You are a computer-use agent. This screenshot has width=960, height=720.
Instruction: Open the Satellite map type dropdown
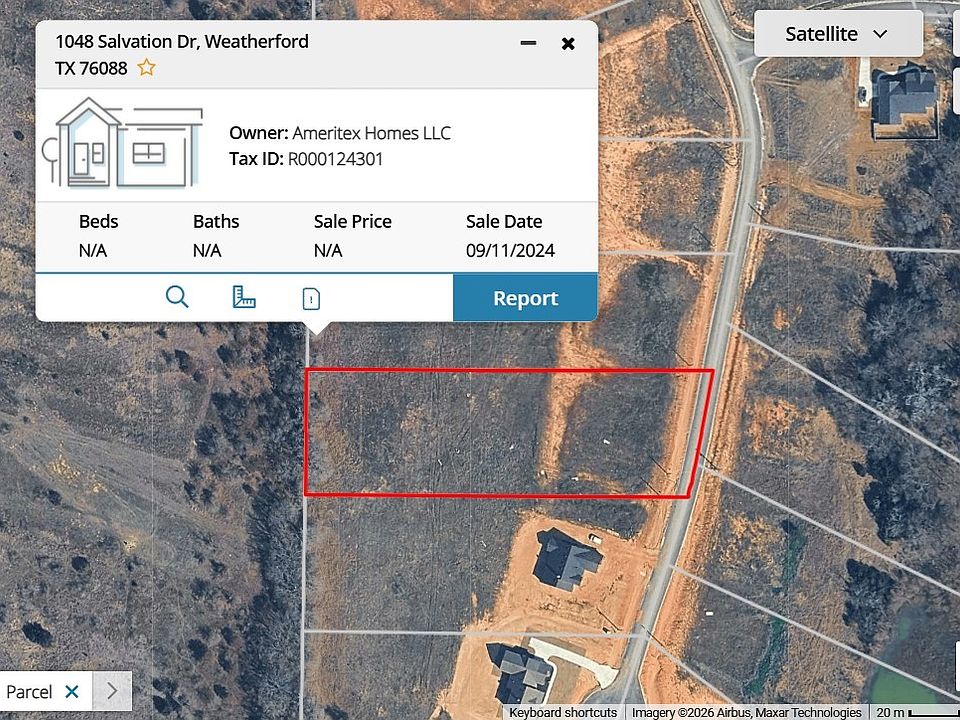click(x=838, y=34)
